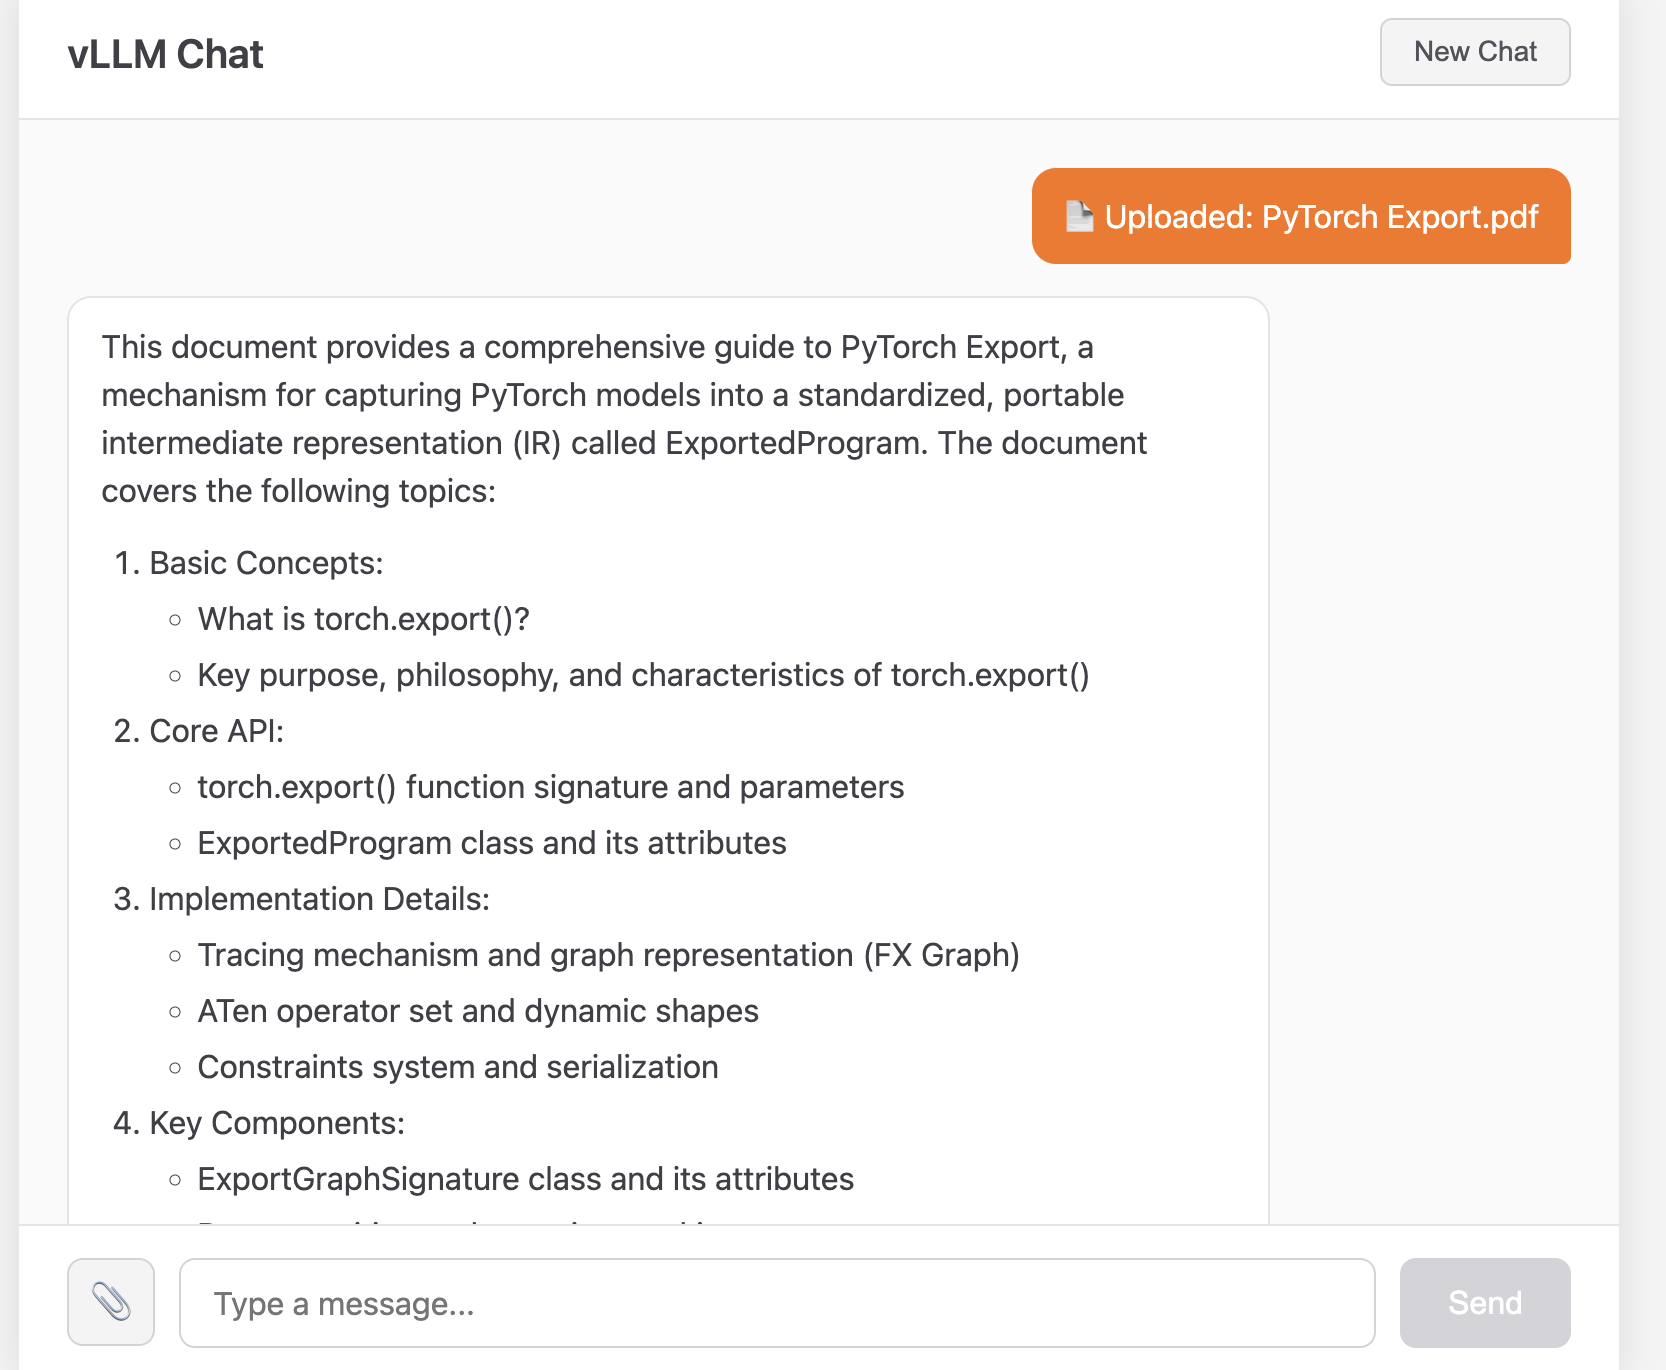
Task: Click the document icon in the upload bubble
Action: point(1079,217)
